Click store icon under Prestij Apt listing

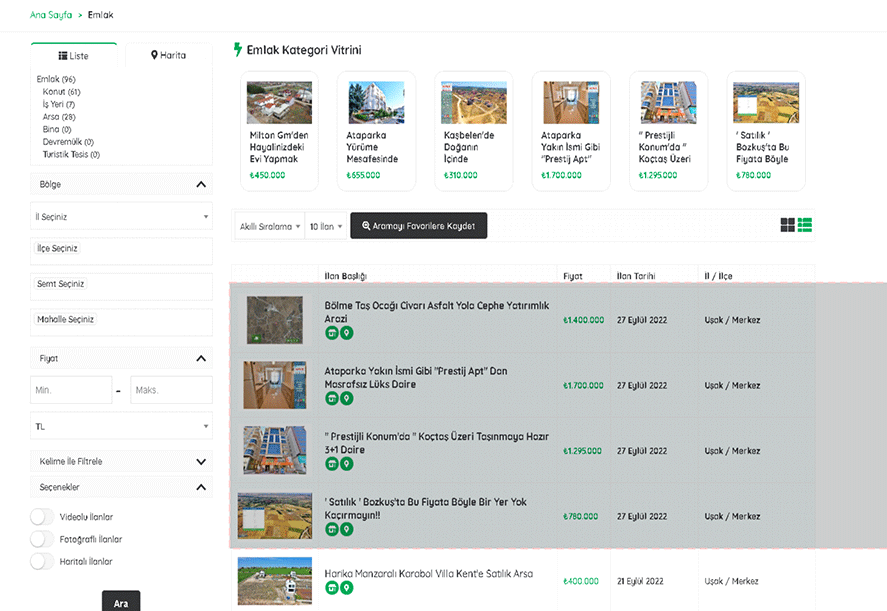point(331,398)
